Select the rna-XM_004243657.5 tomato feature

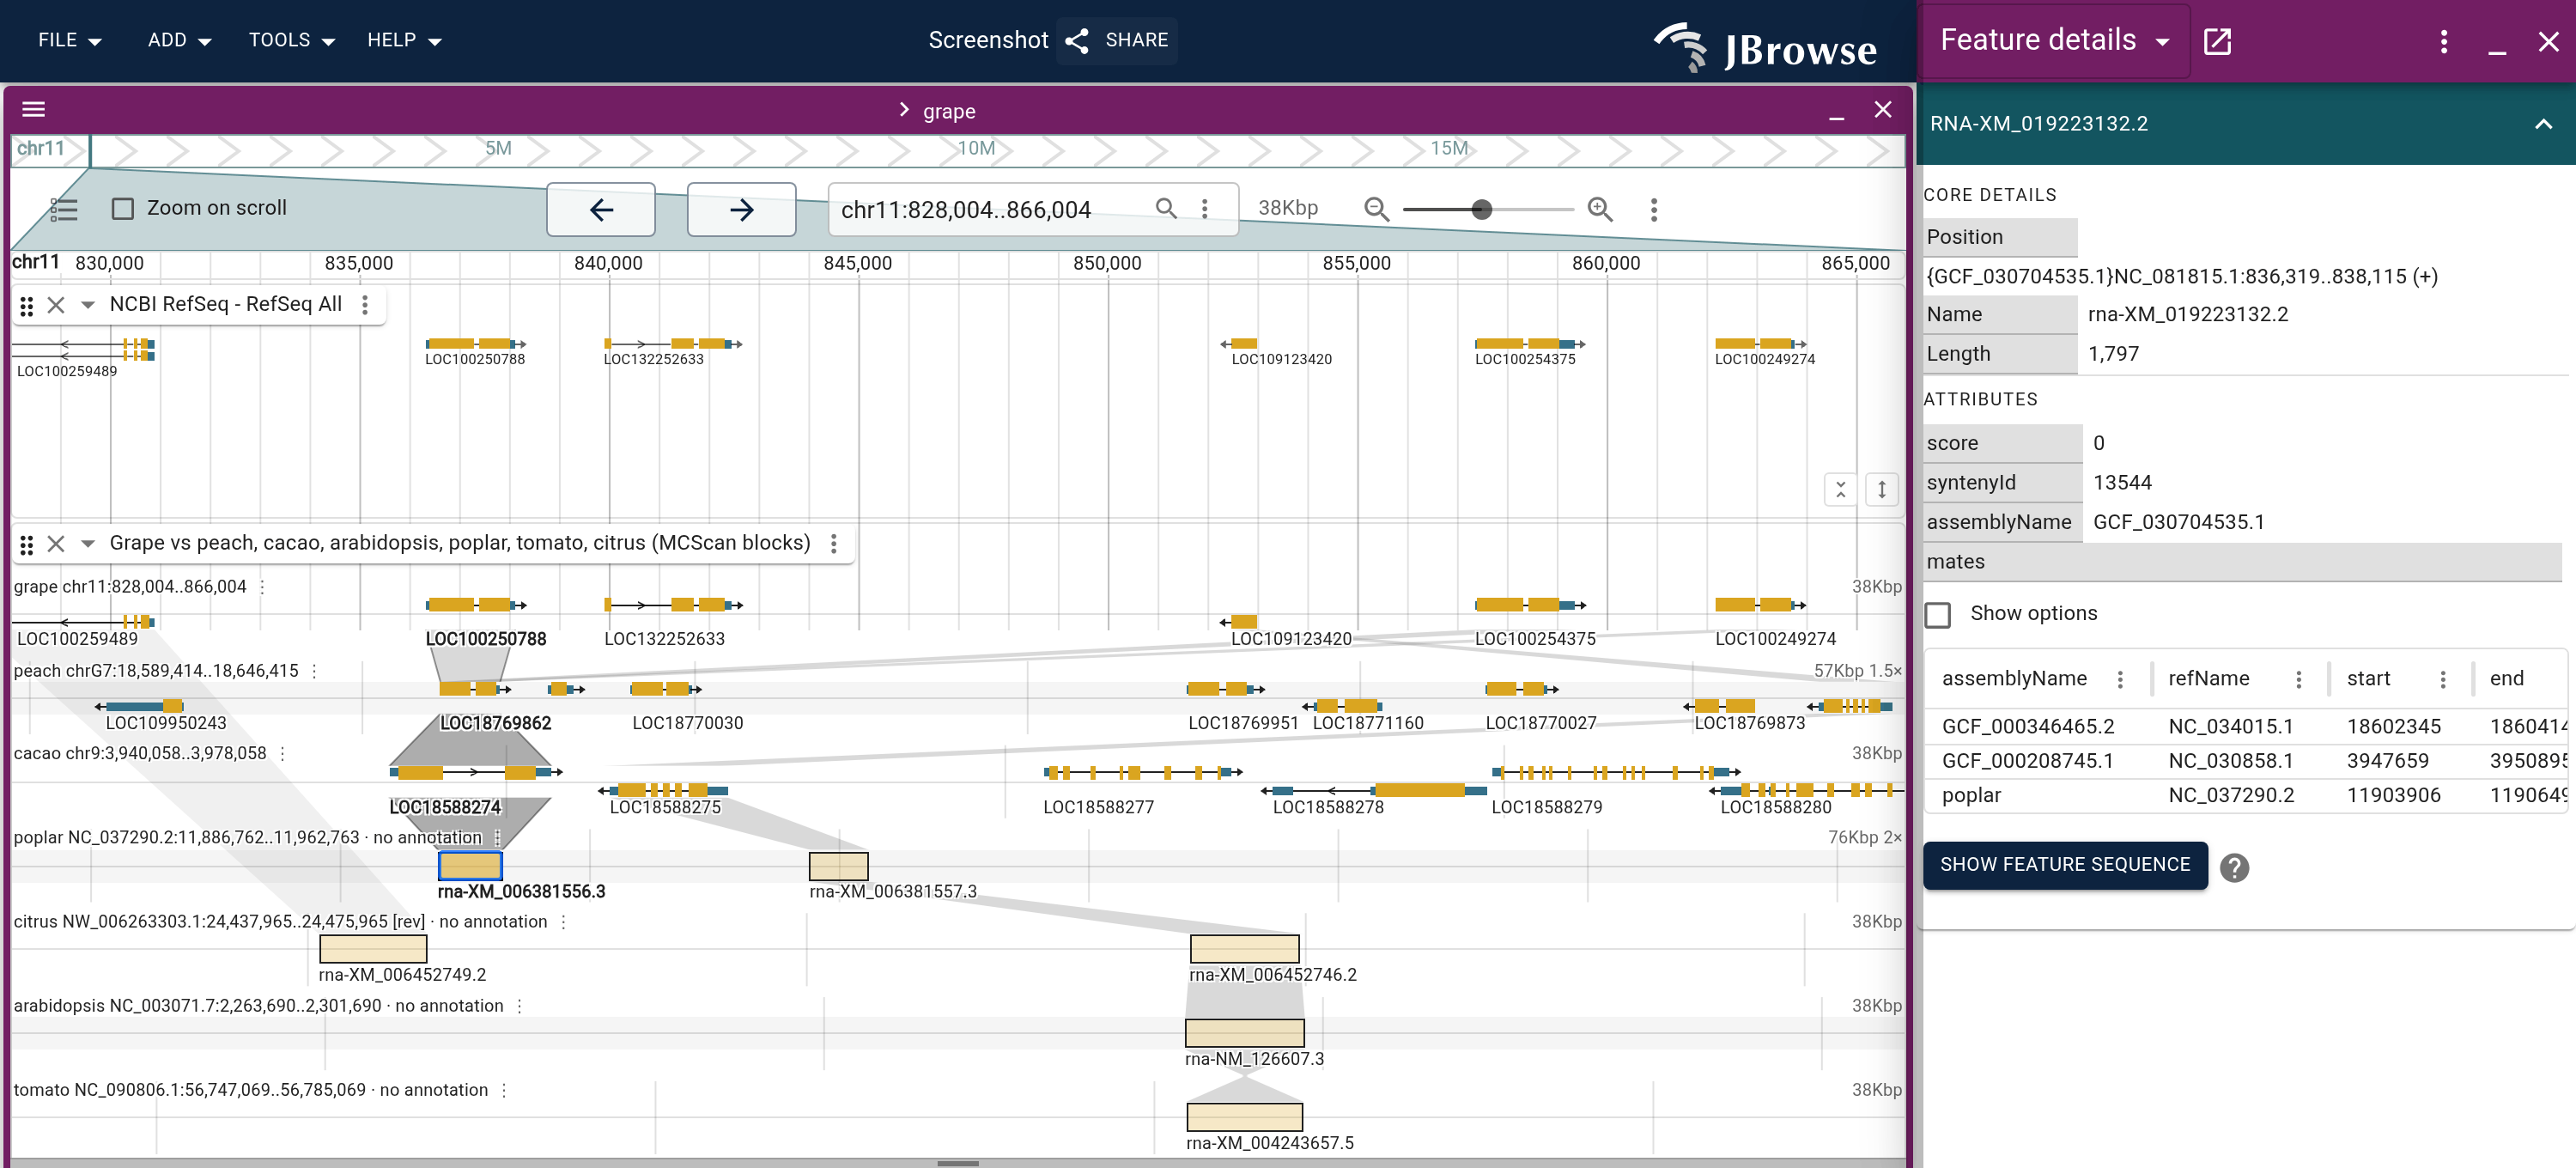click(1244, 1116)
